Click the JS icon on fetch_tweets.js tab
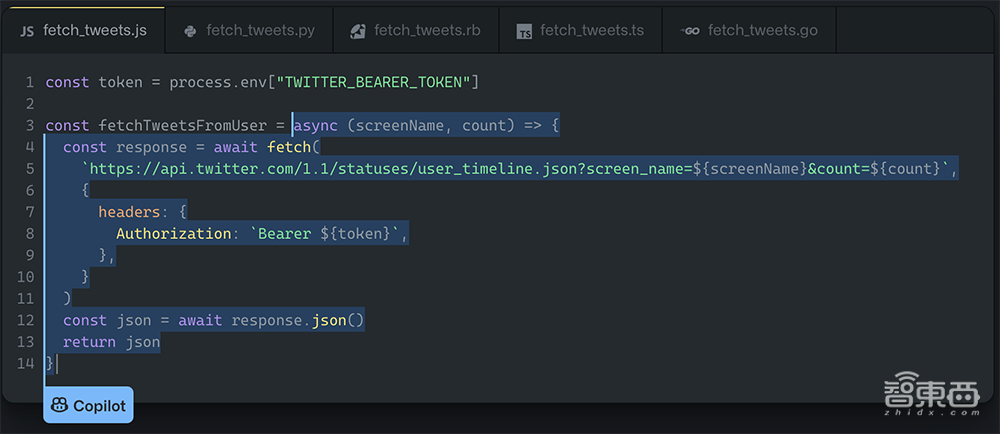1000x434 pixels. pyautogui.click(x=28, y=31)
